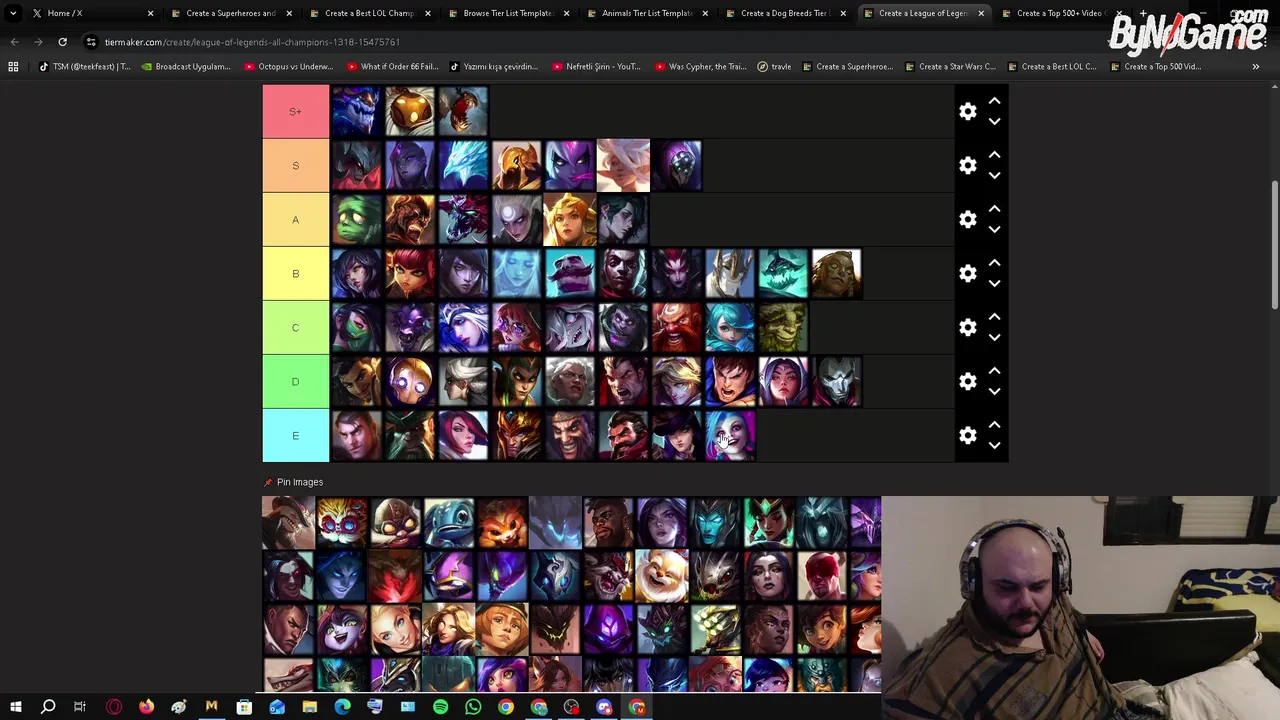Select the pumpkin-head champion in S+ tier
Image resolution: width=1280 pixels, height=720 pixels.
click(x=410, y=111)
